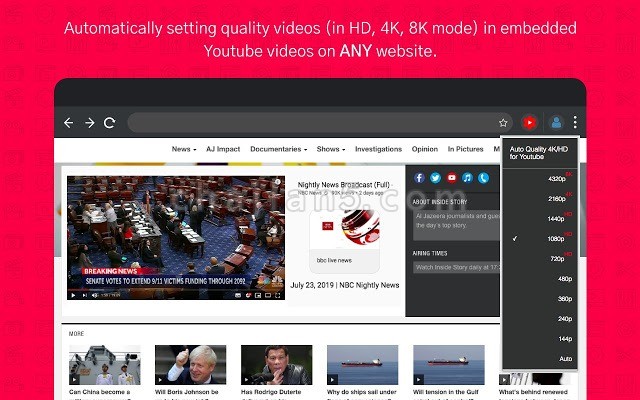
Task: Choose Auto quality option
Action: 540,359
